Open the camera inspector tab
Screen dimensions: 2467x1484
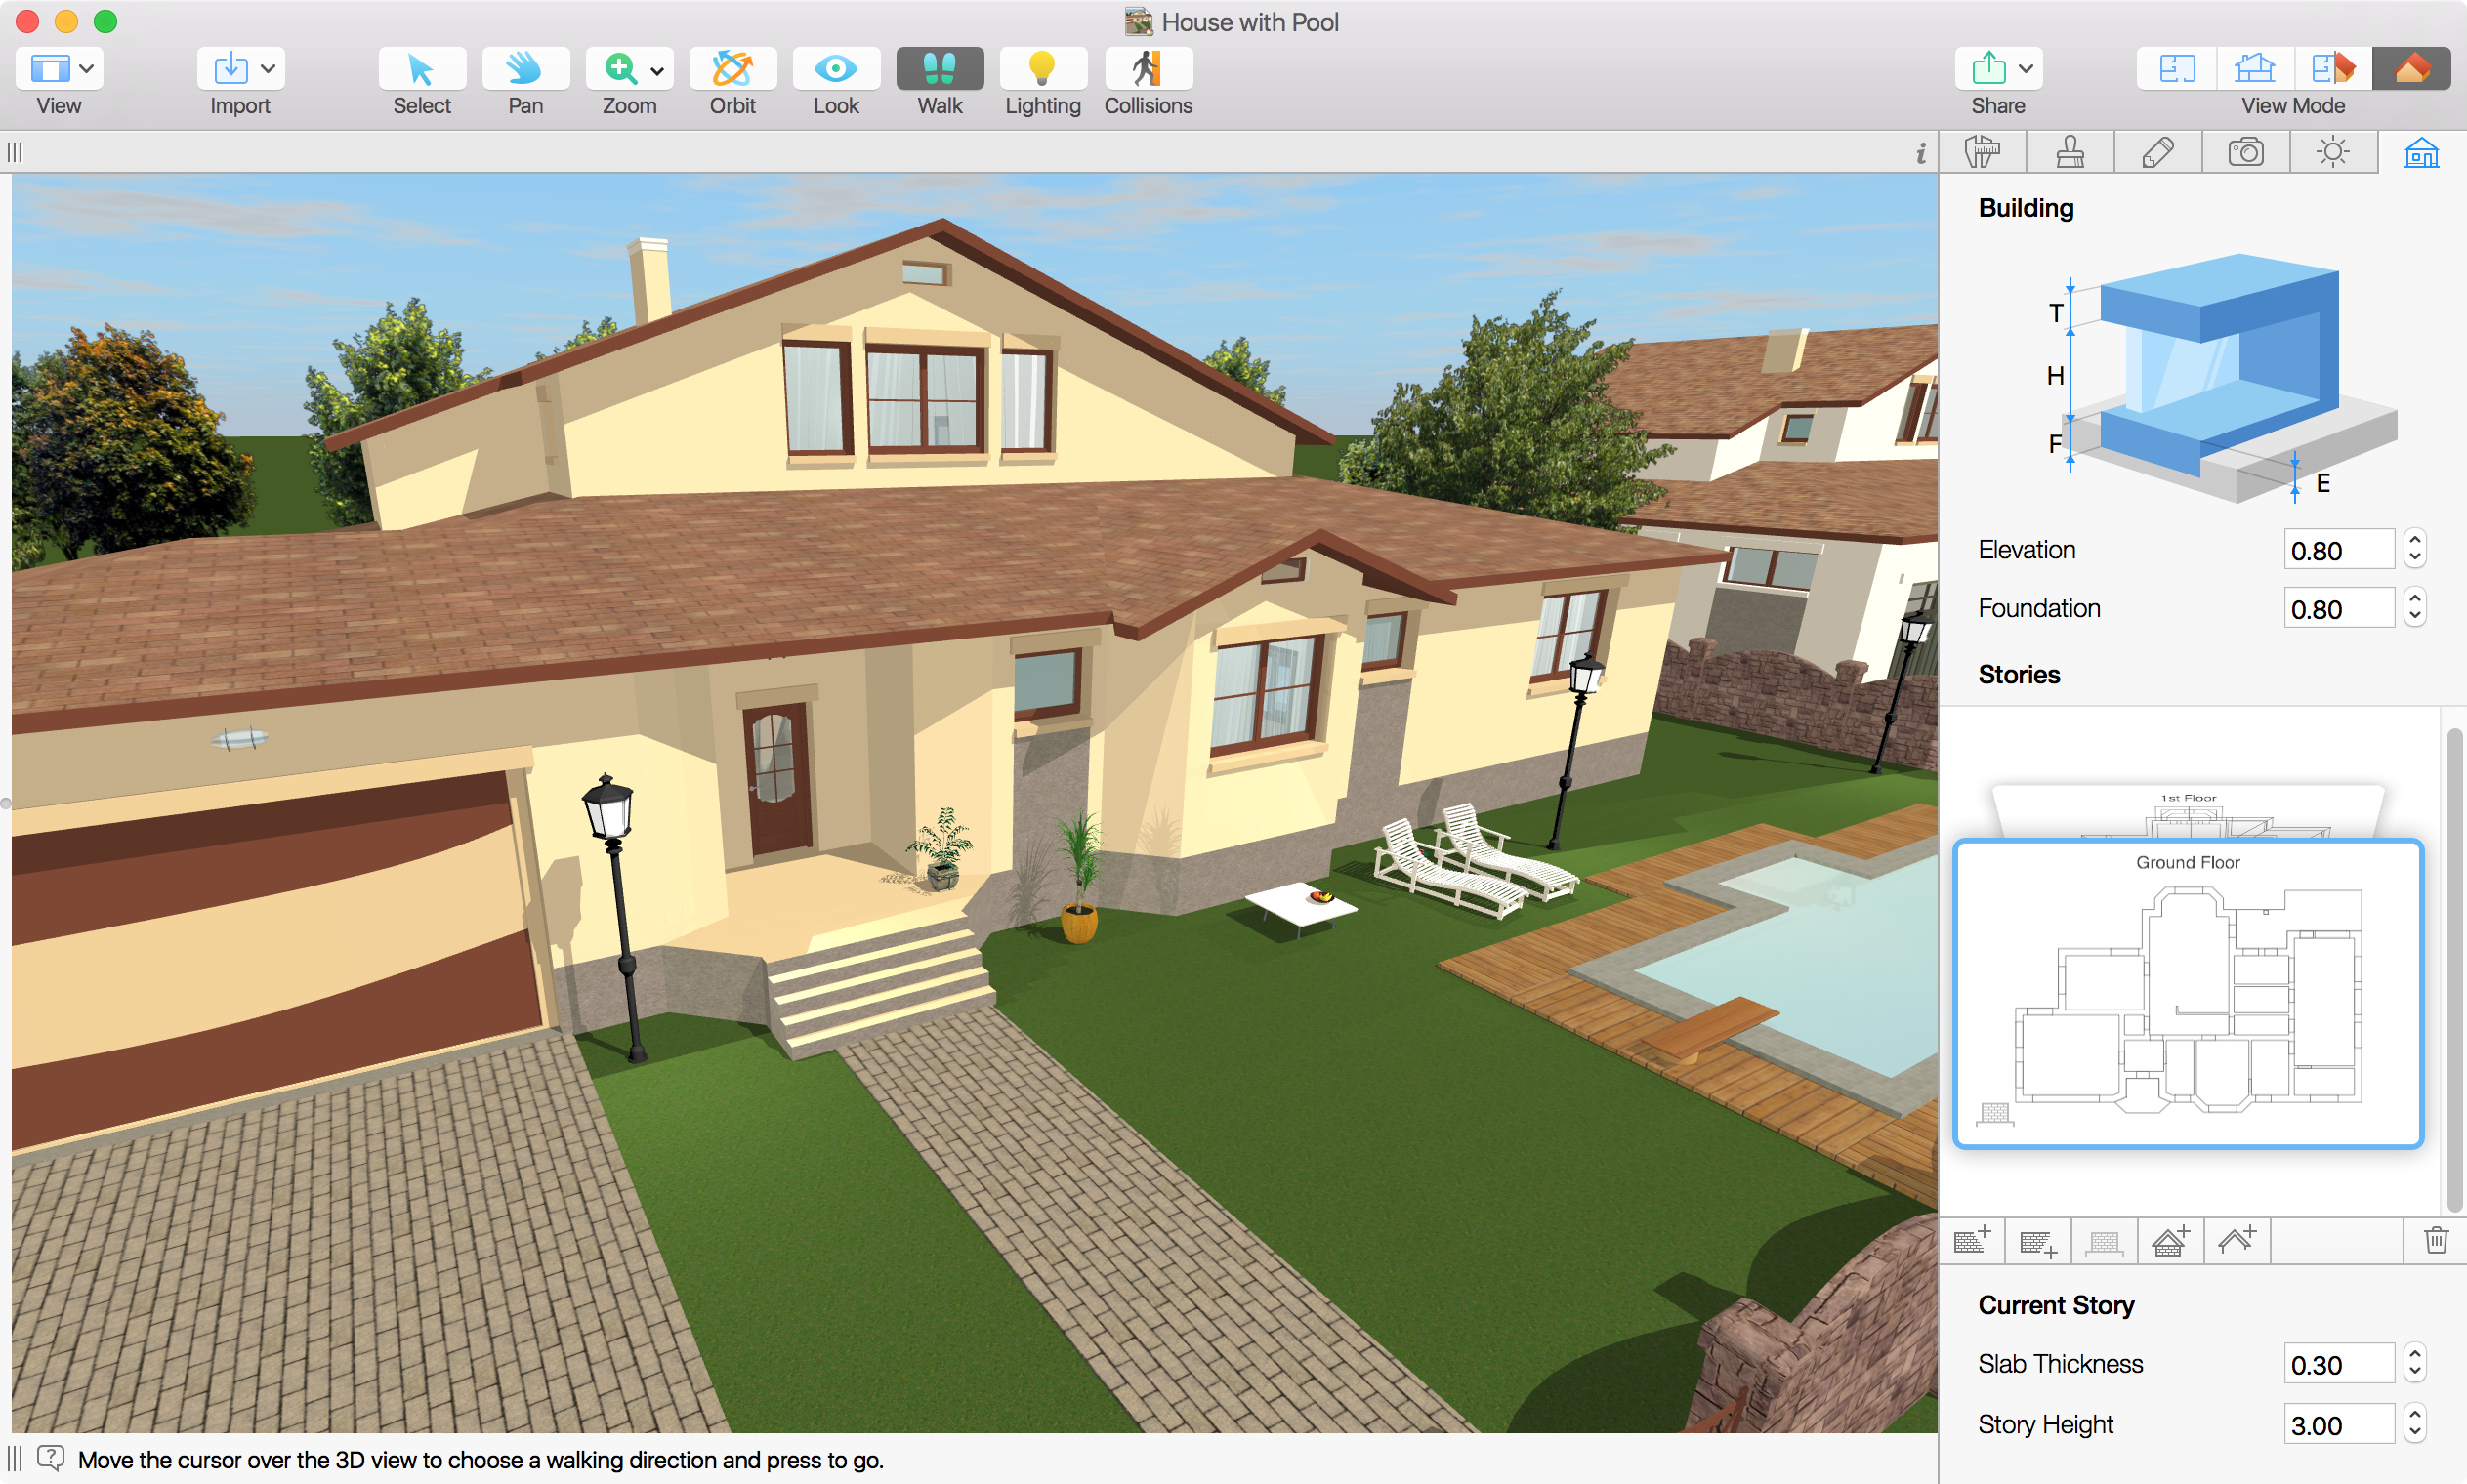click(x=2245, y=153)
